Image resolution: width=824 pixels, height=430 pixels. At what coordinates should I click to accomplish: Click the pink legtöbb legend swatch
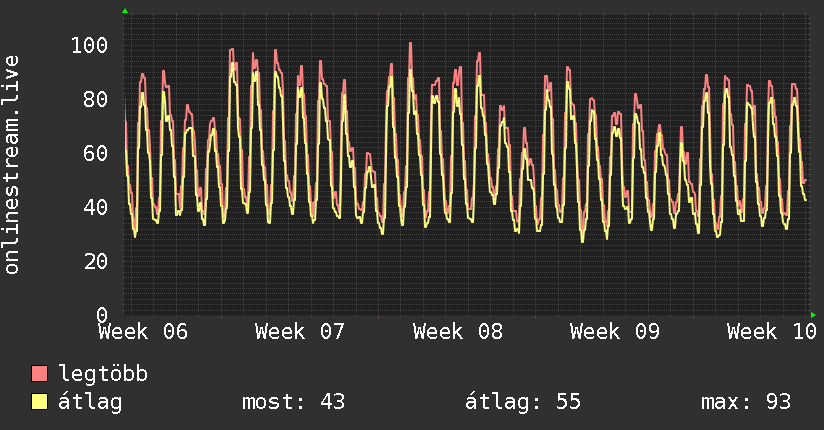[x=39, y=373]
